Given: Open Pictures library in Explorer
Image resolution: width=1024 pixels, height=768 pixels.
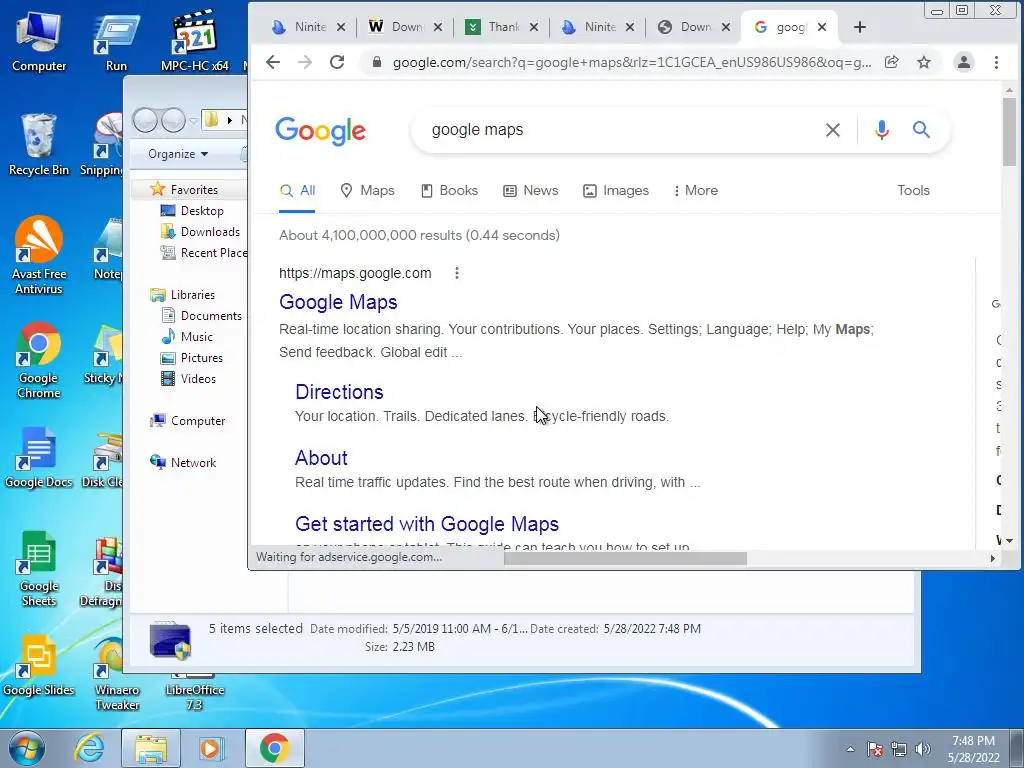Looking at the screenshot, I should [201, 358].
